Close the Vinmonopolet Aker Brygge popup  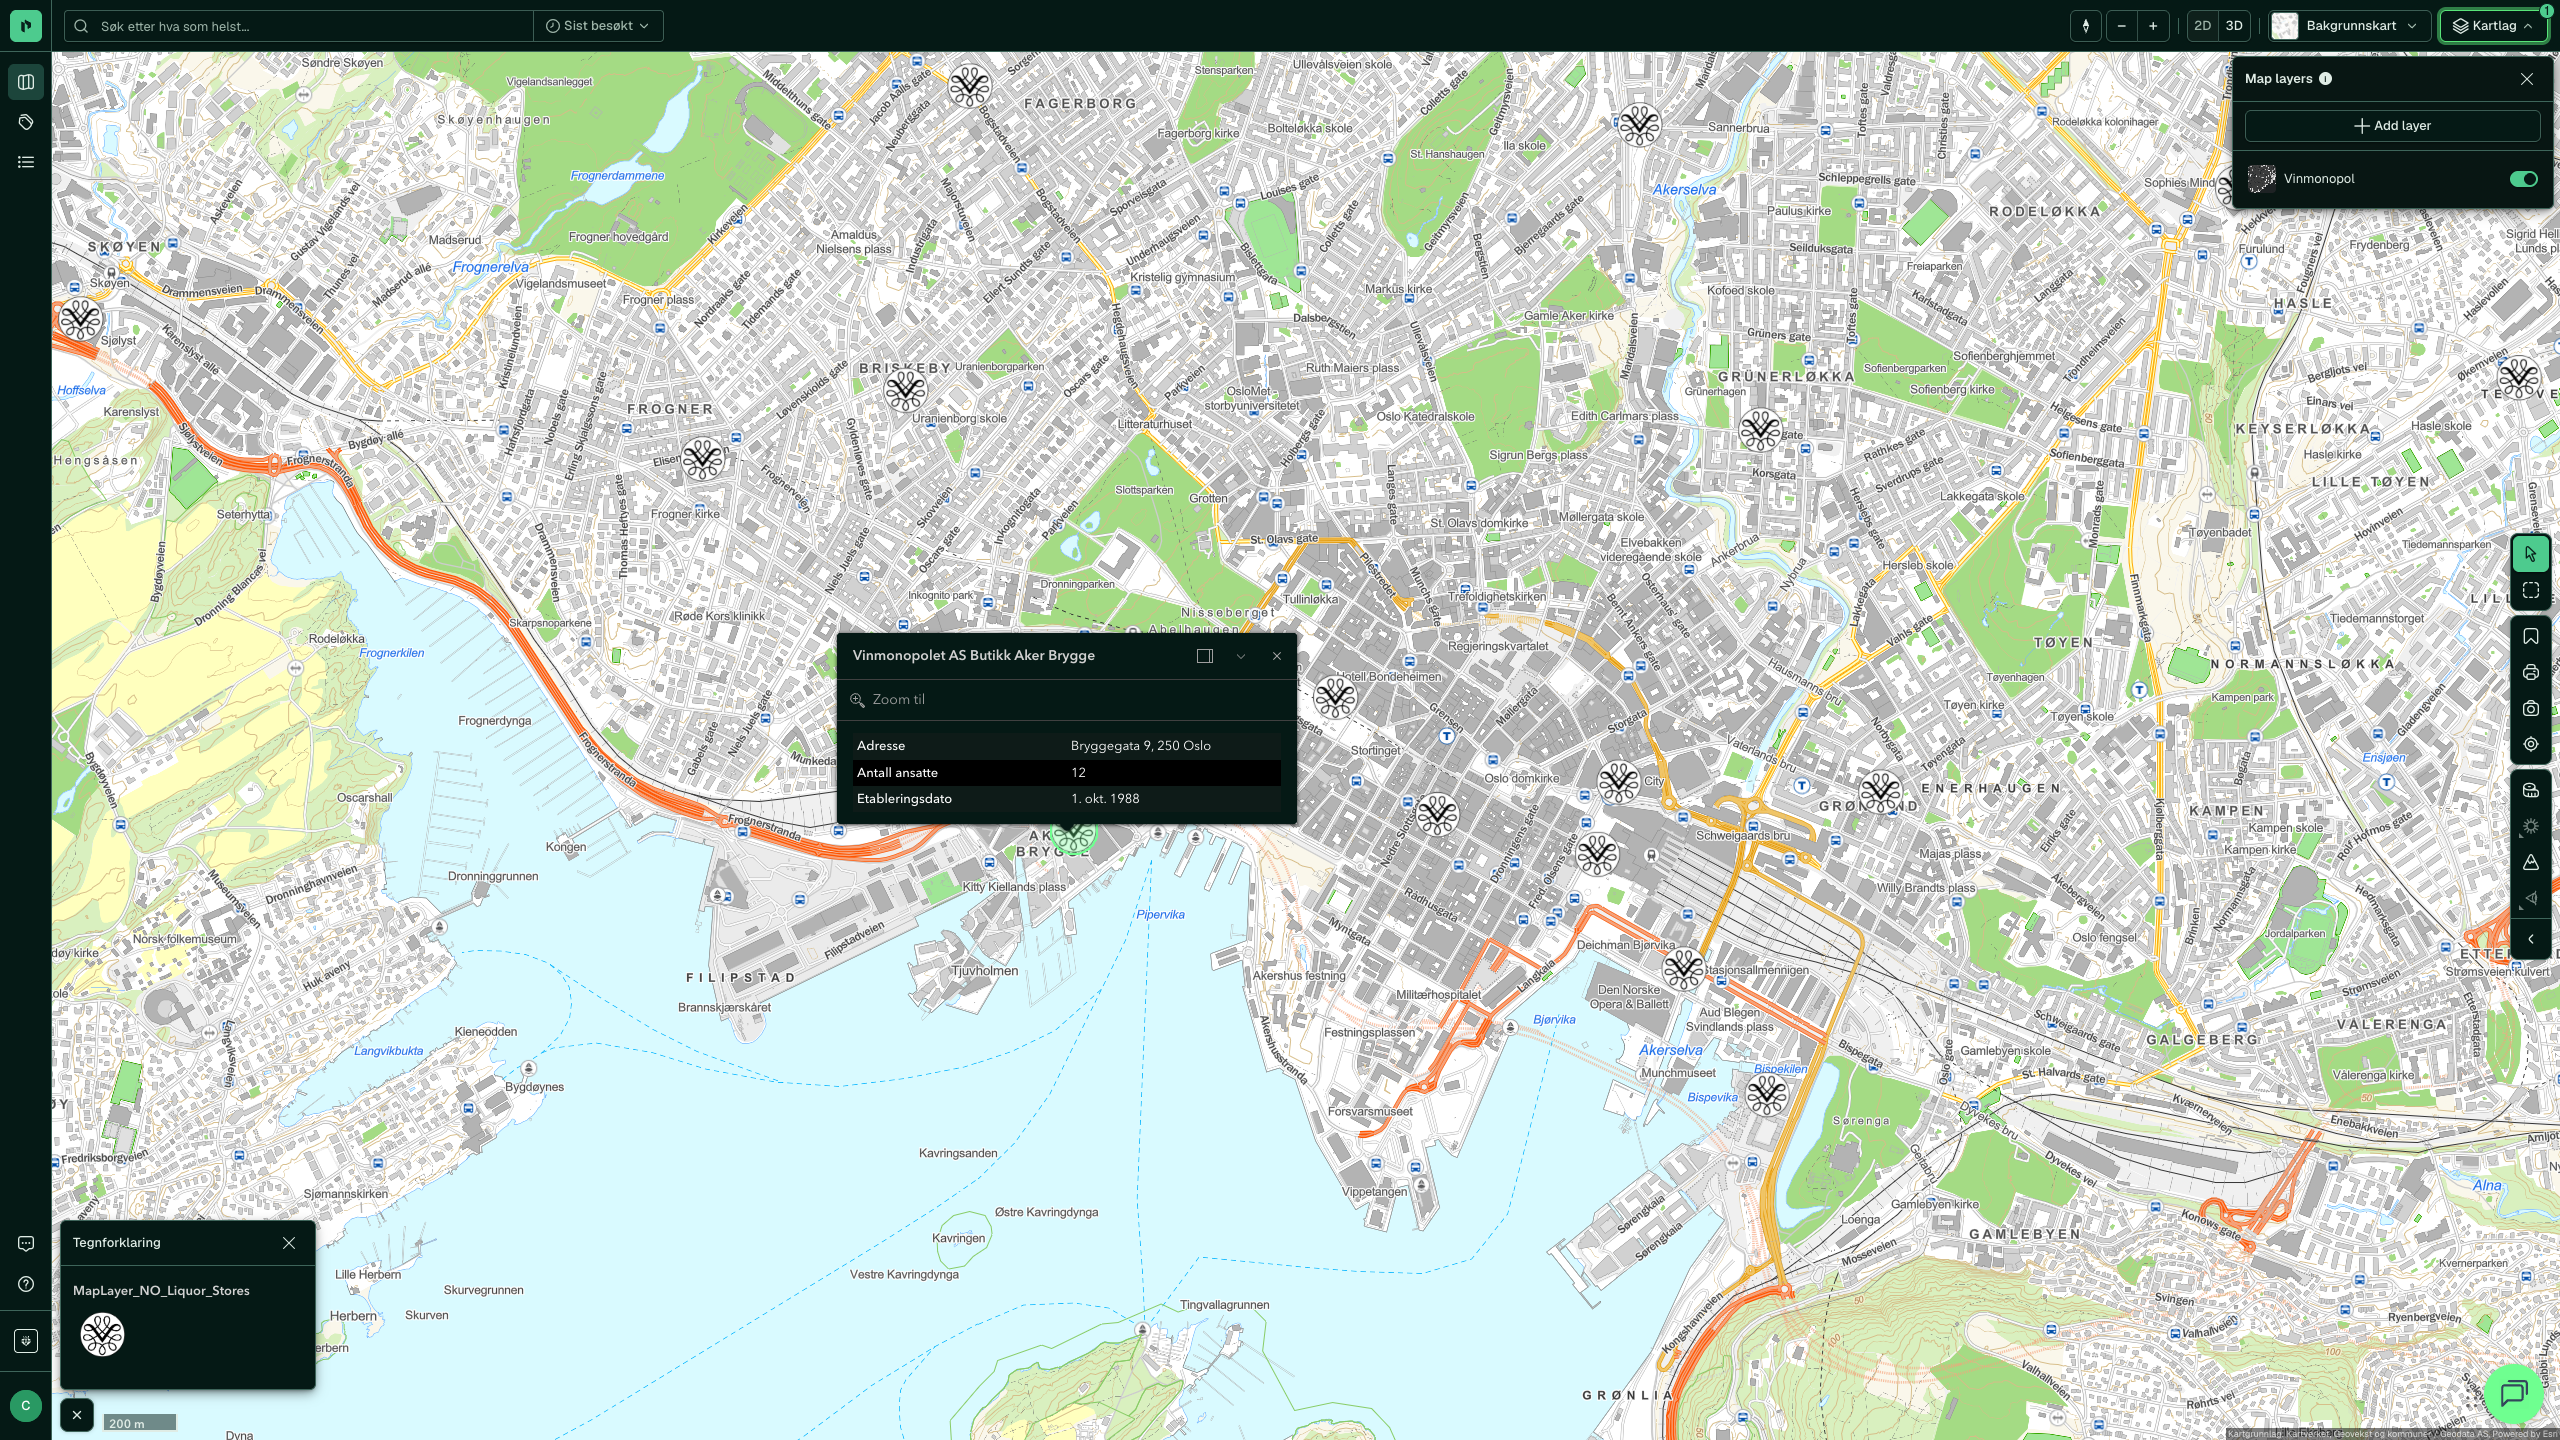click(x=1277, y=656)
